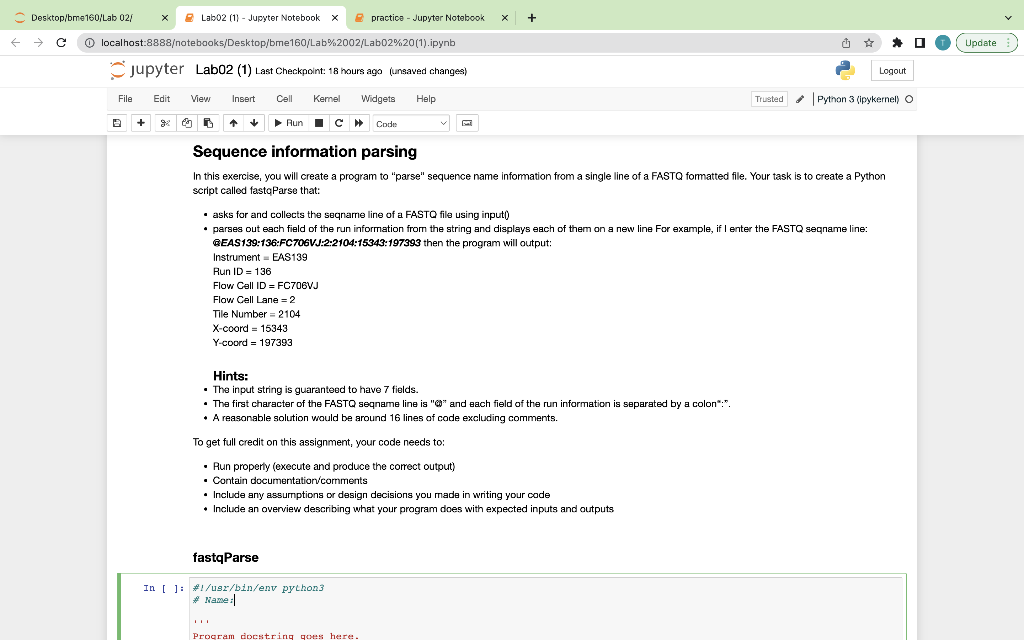Open the Widgets menu

[378, 99]
